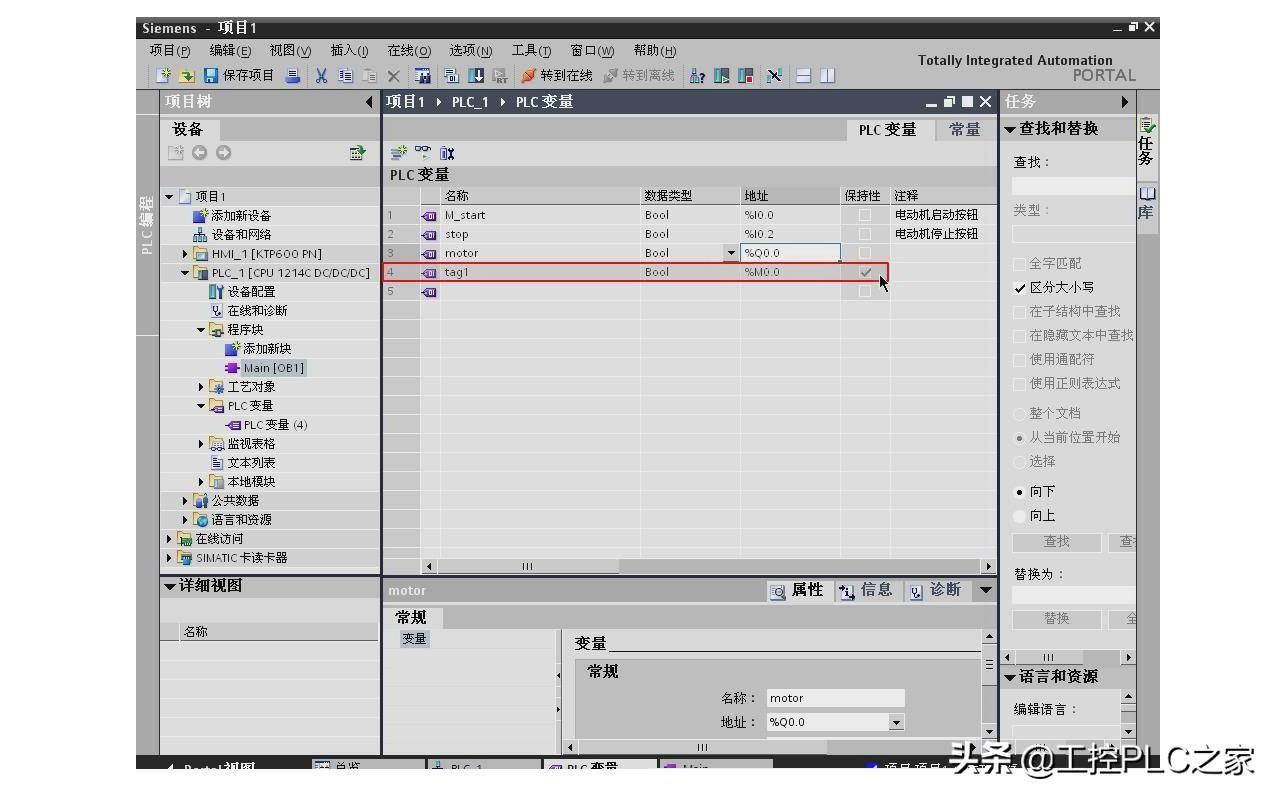The height and width of the screenshot is (800, 1280).
Task: Click the split editor horizontally icon
Action: (803, 76)
